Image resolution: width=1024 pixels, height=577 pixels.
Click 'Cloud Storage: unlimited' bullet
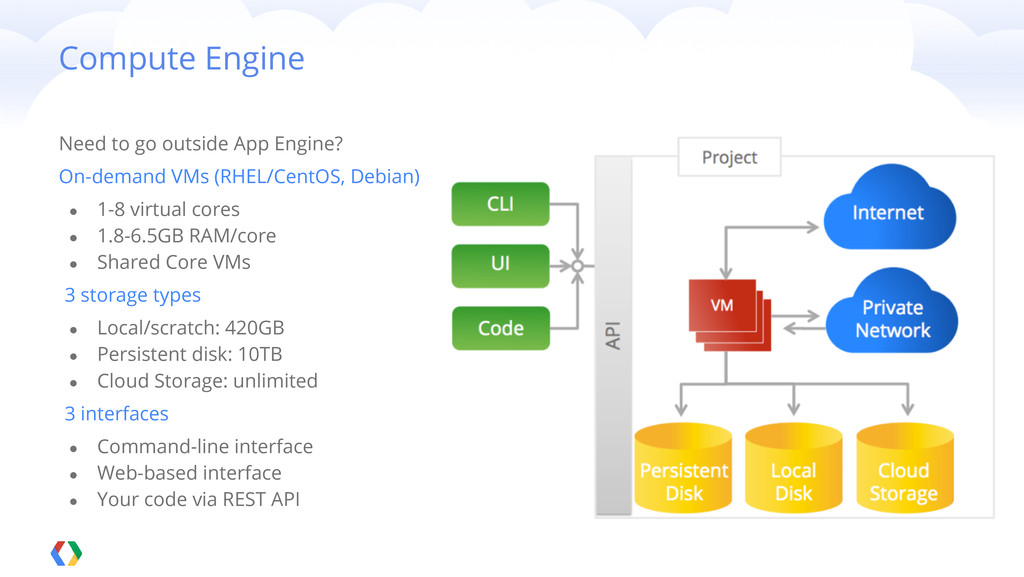pos(207,381)
